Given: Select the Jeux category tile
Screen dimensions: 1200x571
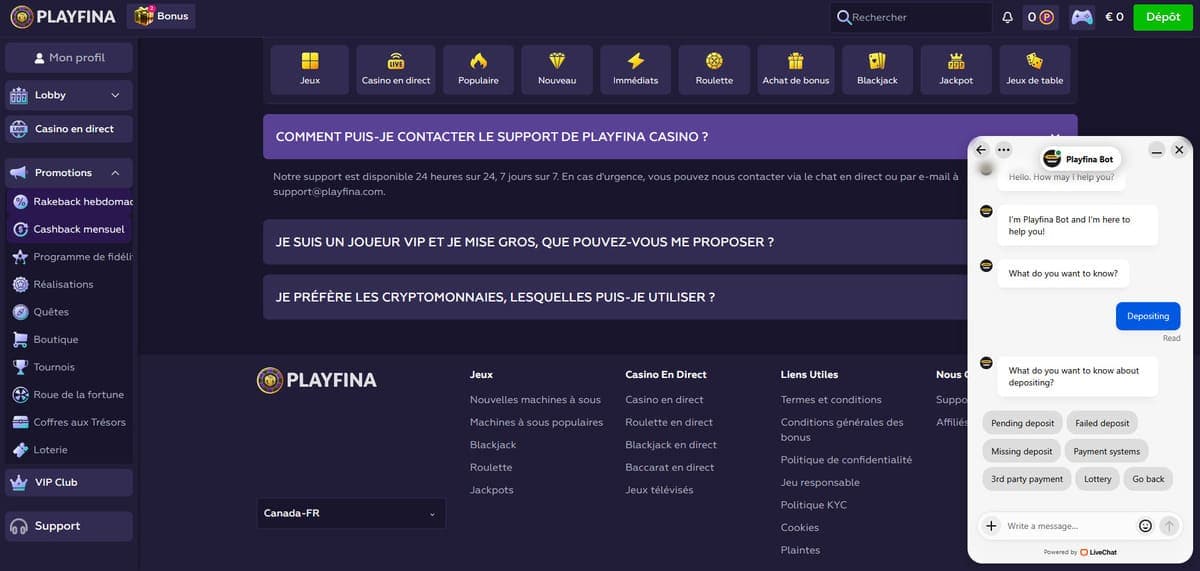Looking at the screenshot, I should [310, 70].
